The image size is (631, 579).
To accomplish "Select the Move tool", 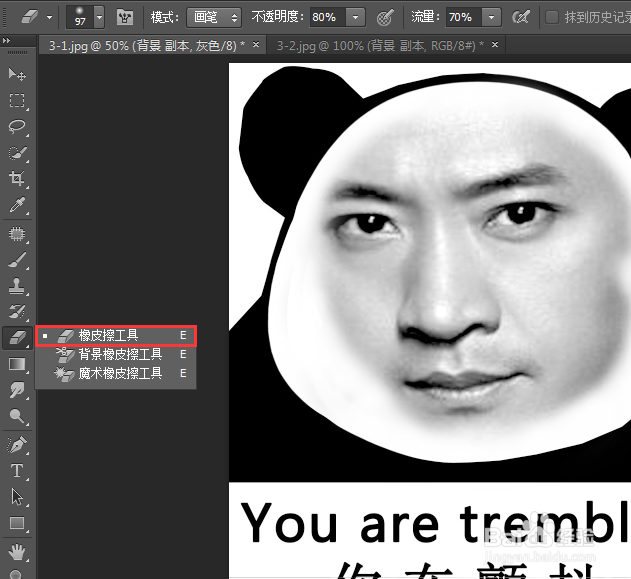I will [17, 74].
